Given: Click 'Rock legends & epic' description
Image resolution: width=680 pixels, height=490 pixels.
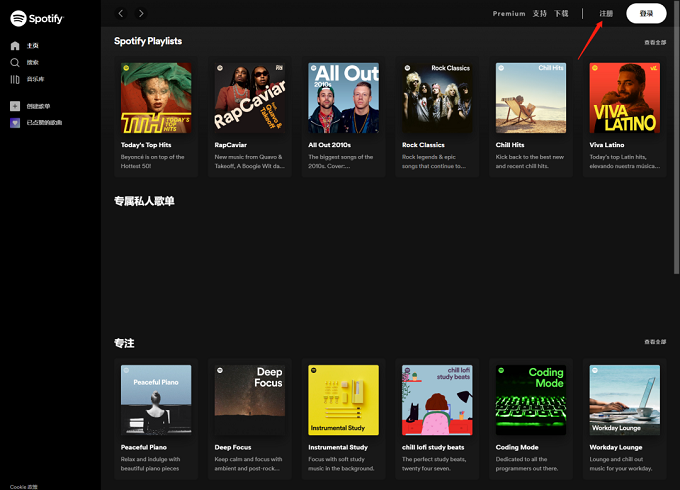Looking at the screenshot, I should pyautogui.click(x=434, y=161).
